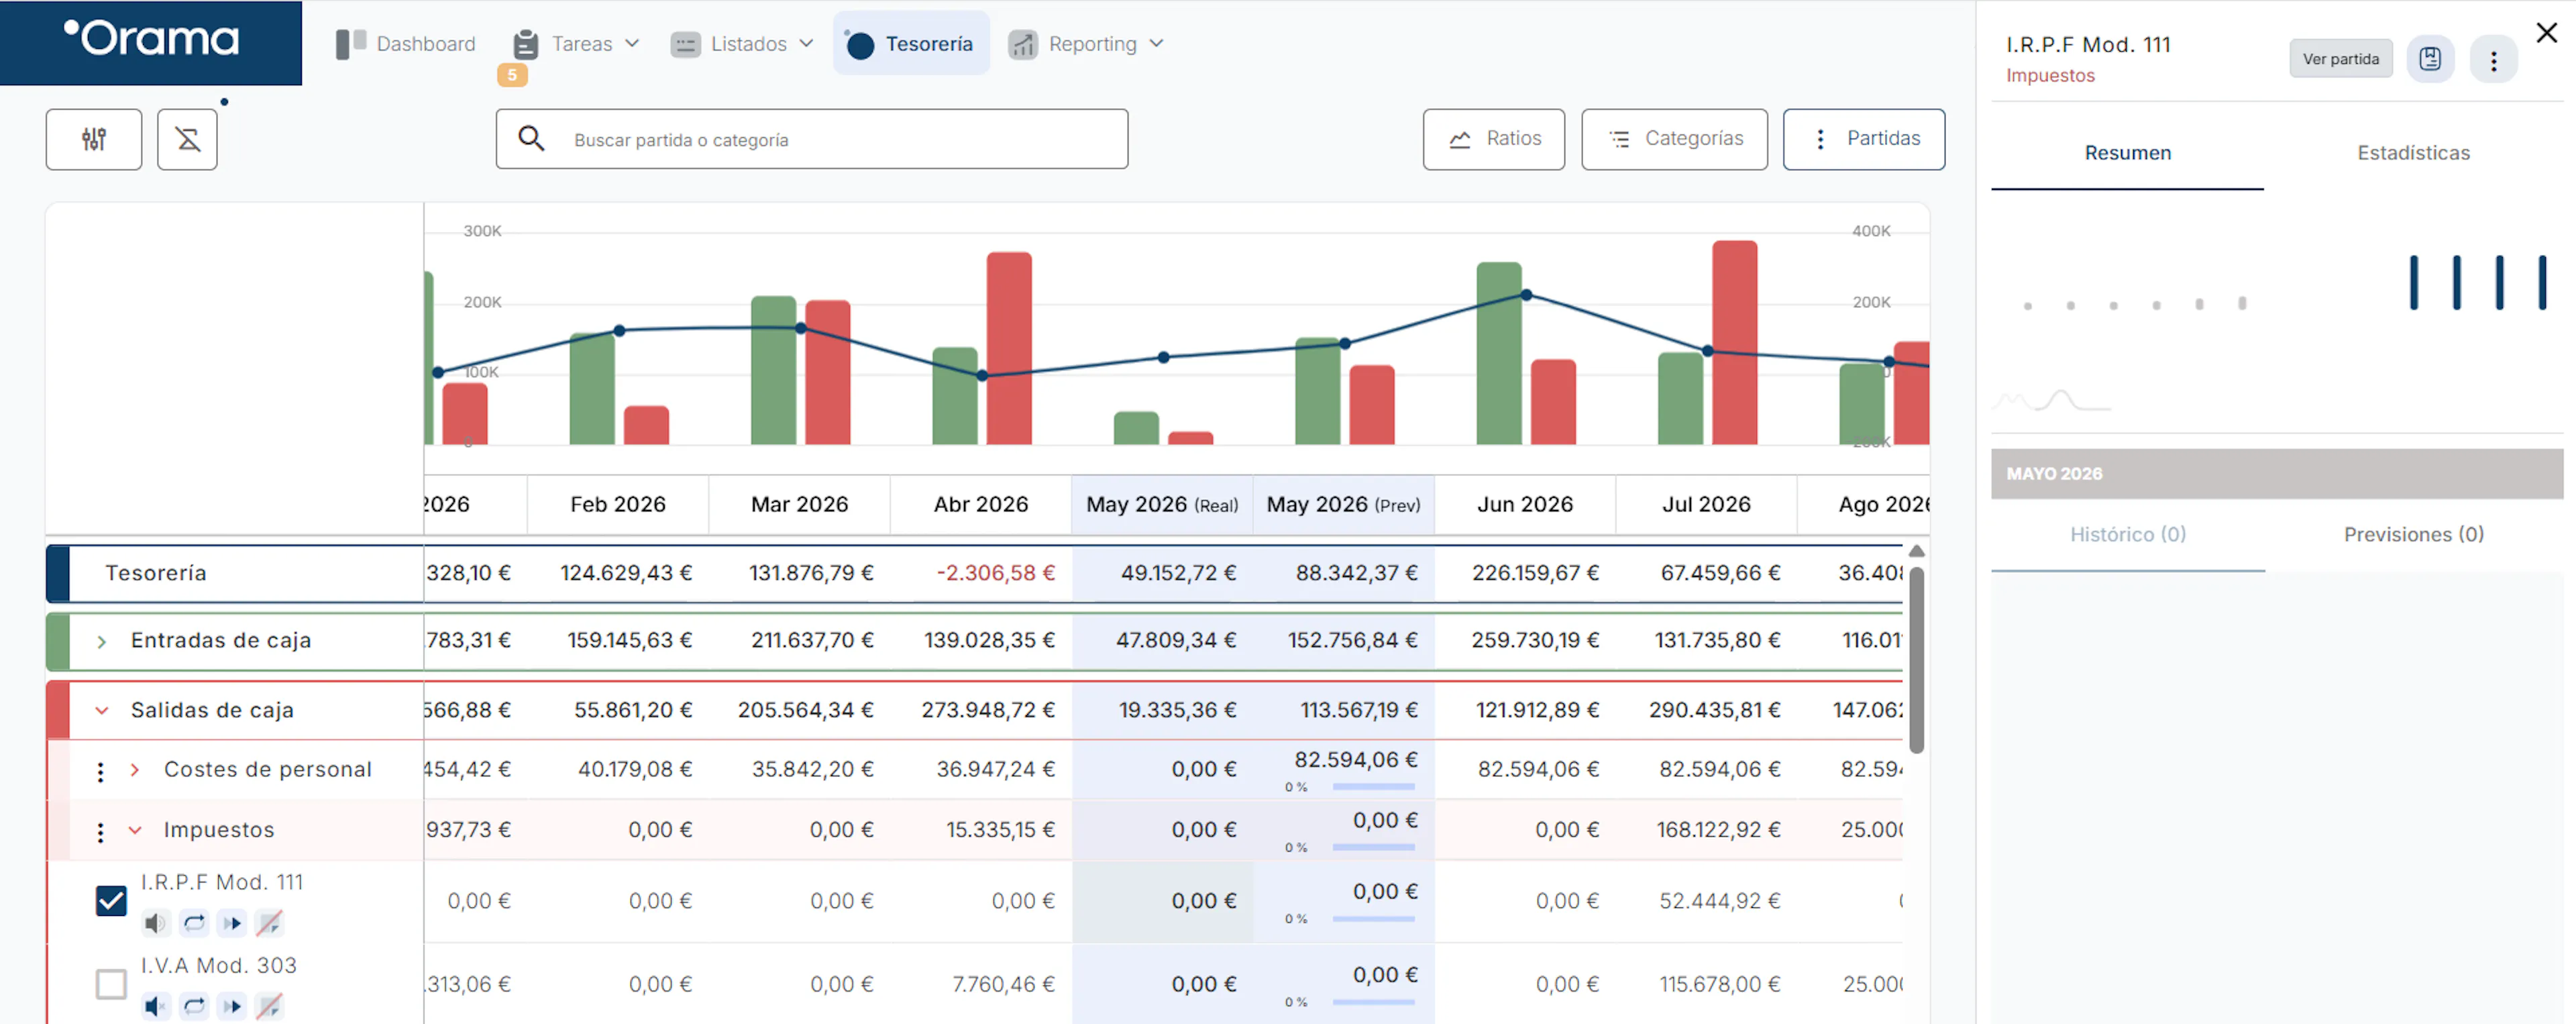Screen dimensions: 2576x1024
Task: Open the three-dot menu in I.R.P.F panel
Action: [x=2493, y=60]
